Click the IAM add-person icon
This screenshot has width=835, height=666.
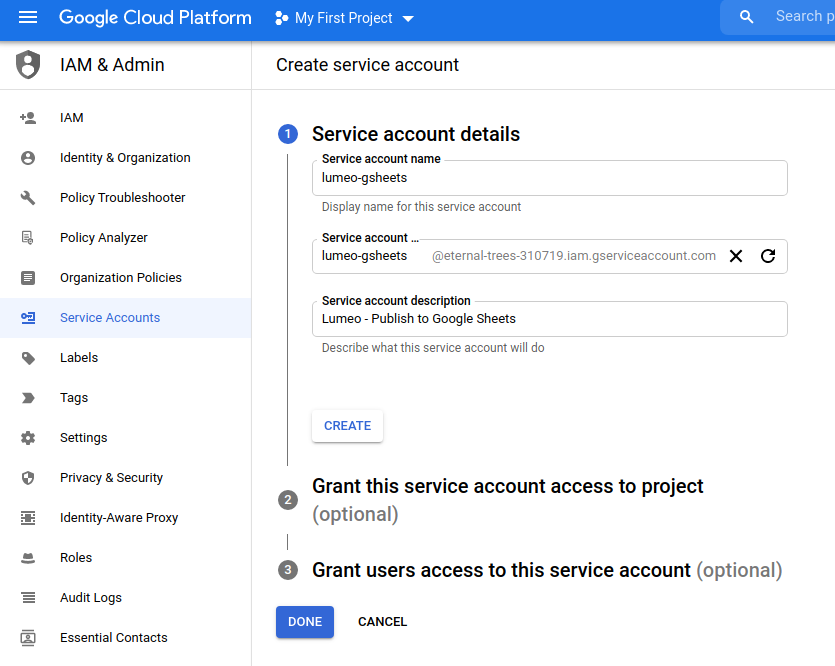[x=28, y=118]
